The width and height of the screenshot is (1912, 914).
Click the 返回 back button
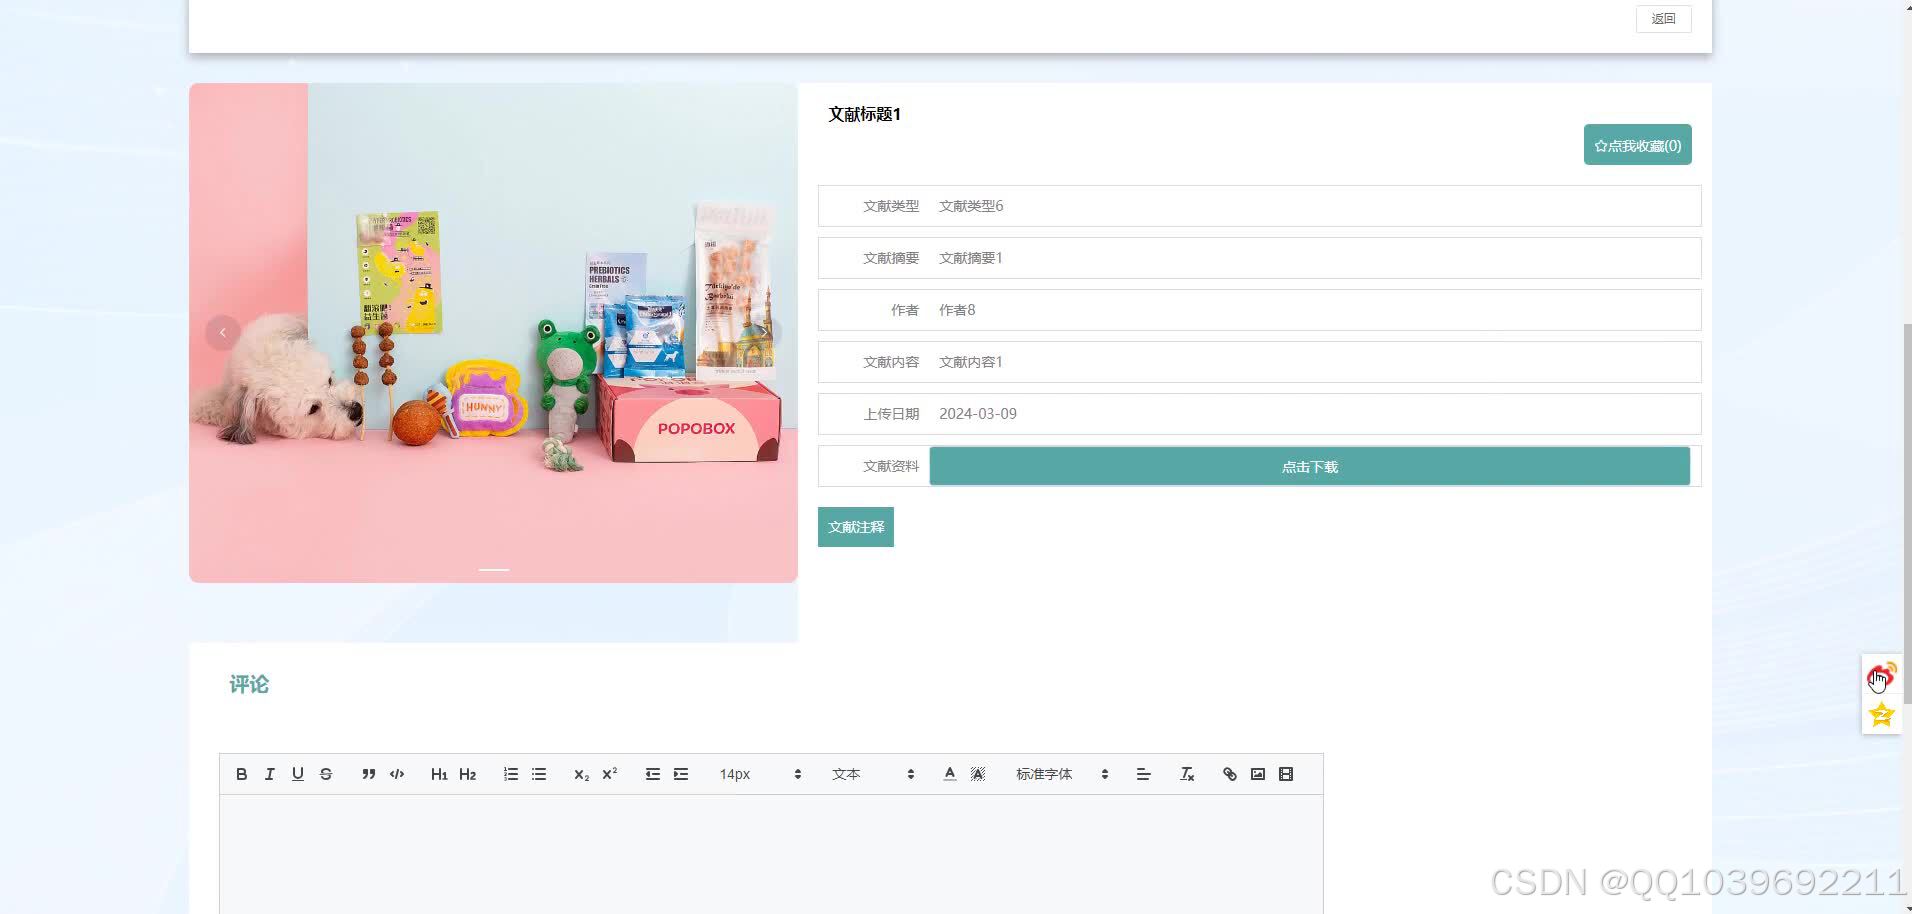tap(1663, 19)
